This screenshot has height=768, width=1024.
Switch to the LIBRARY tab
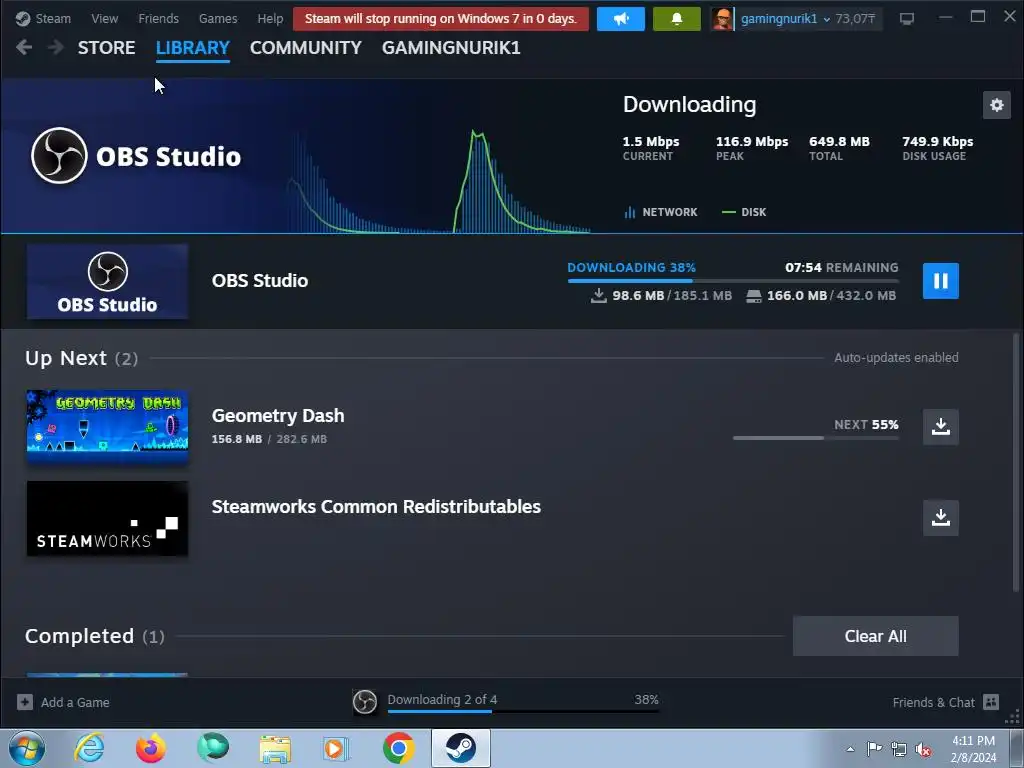[x=193, y=48]
